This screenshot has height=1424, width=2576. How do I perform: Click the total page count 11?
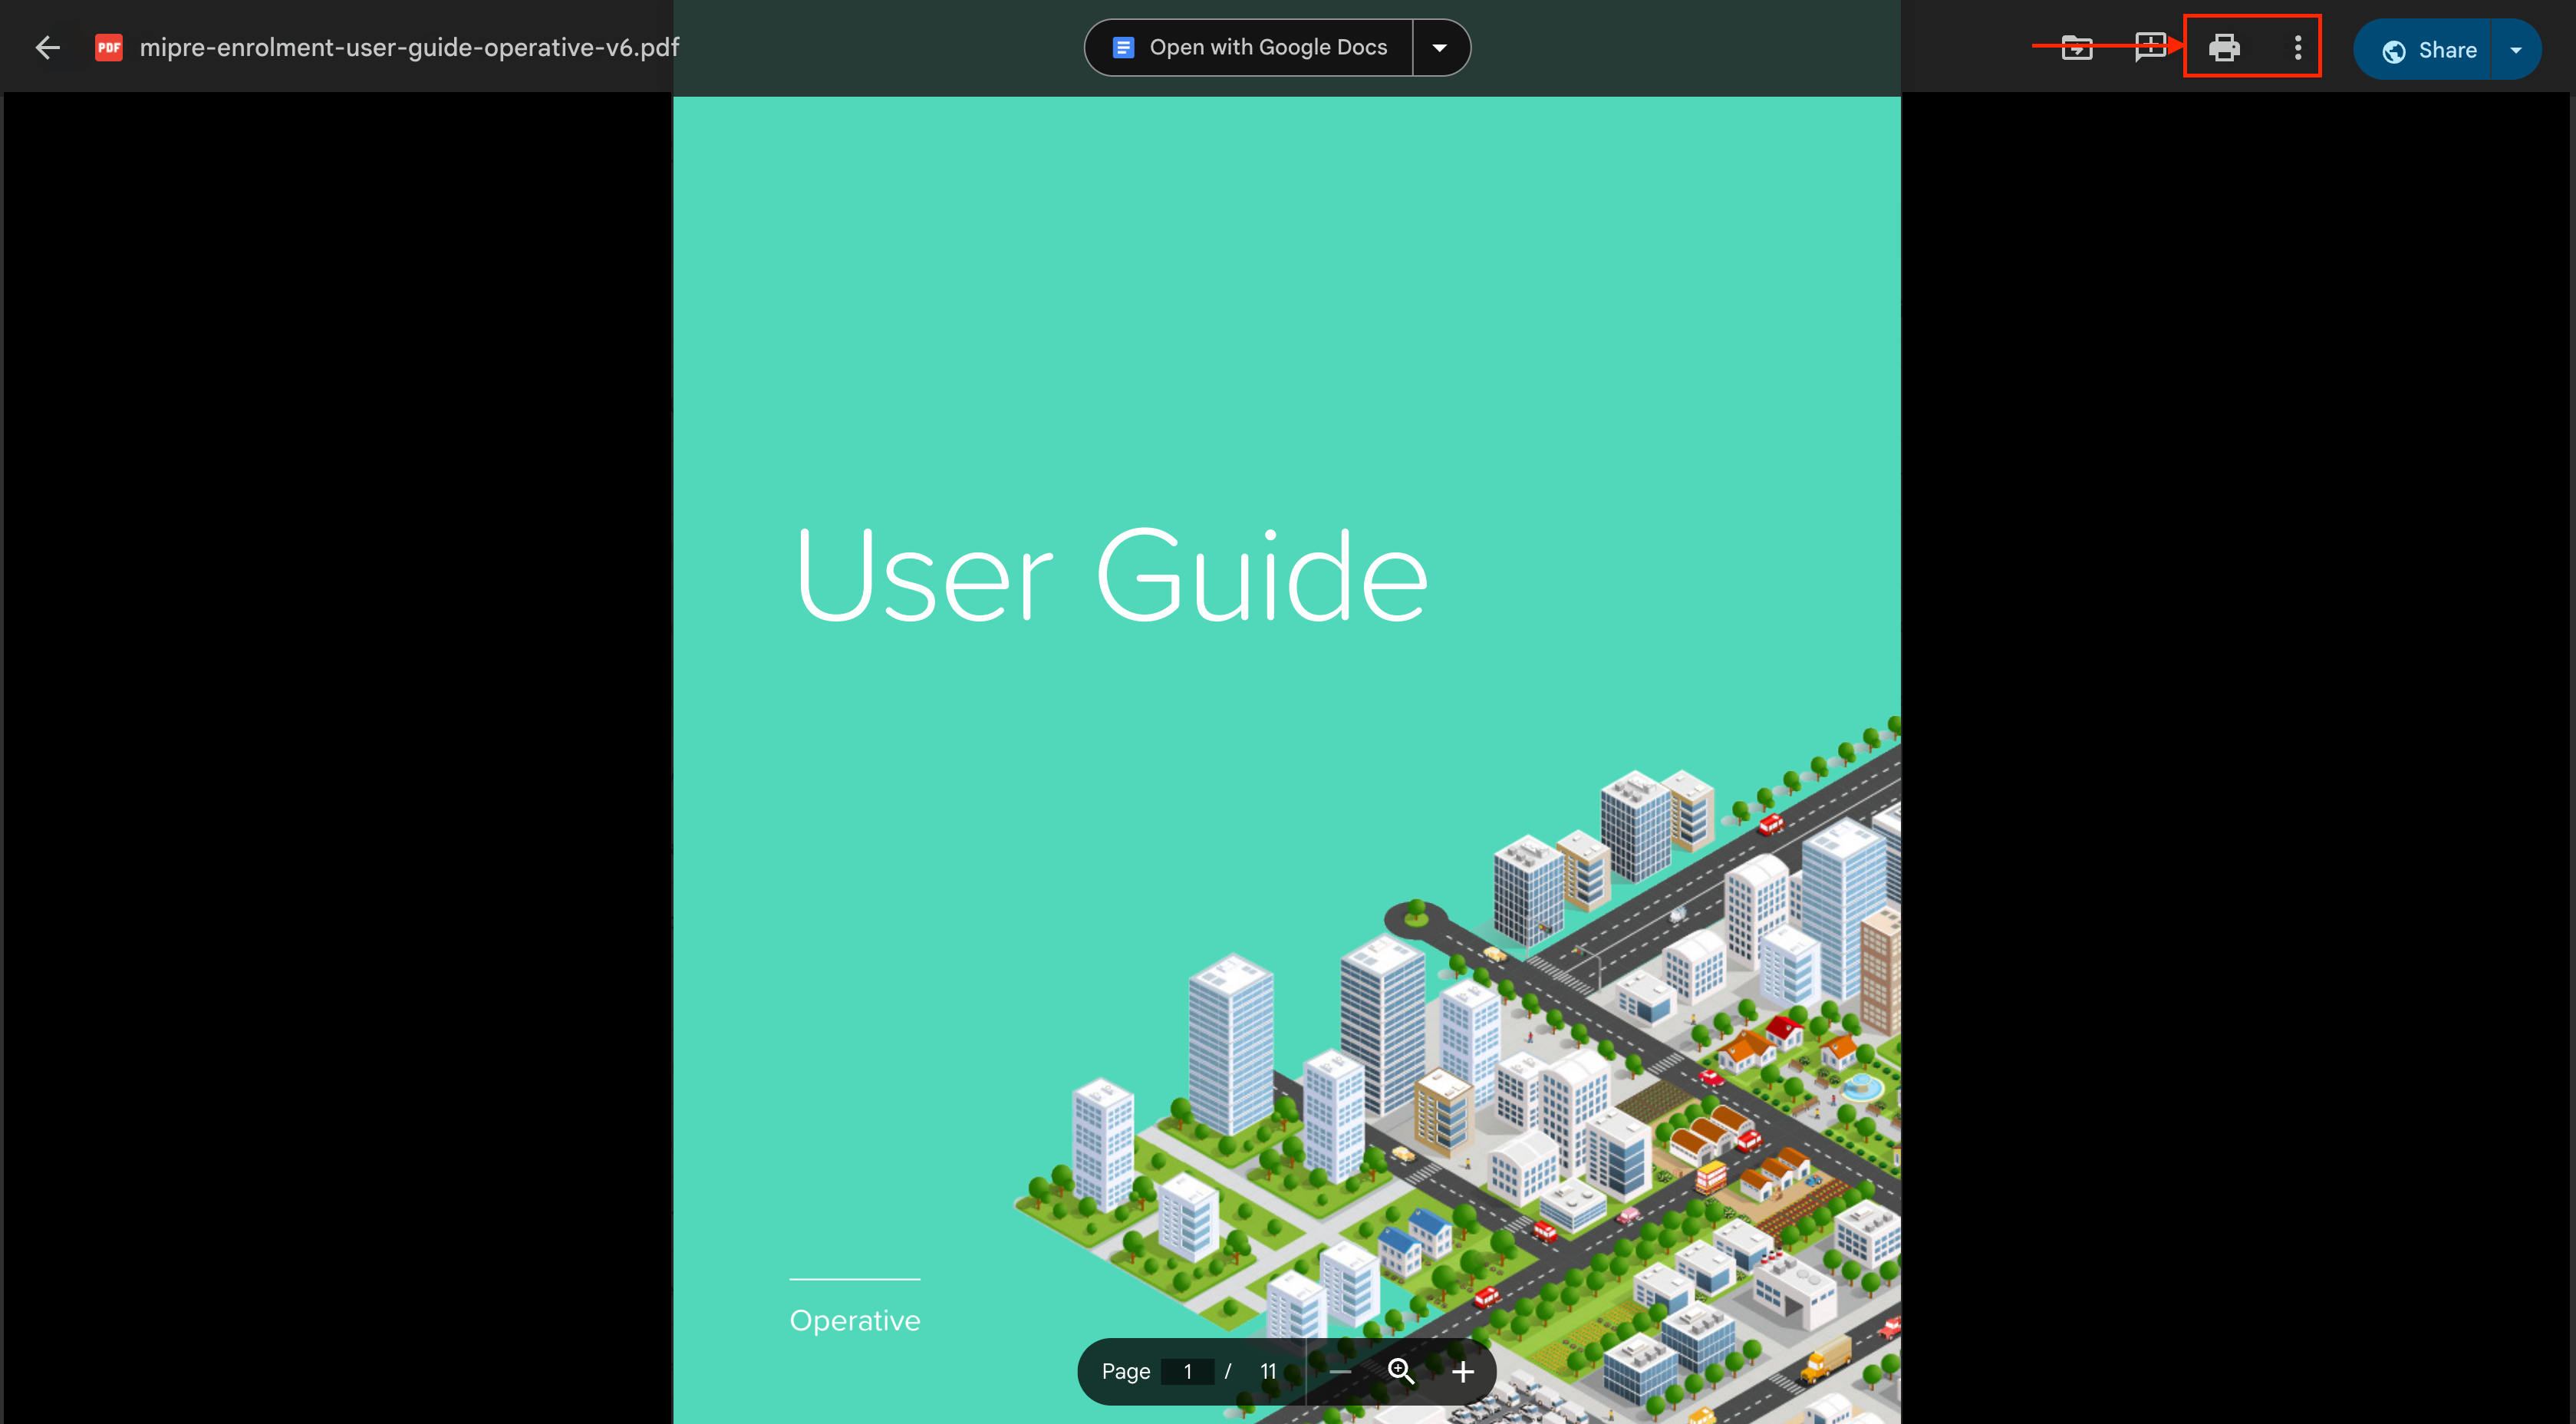click(1268, 1371)
